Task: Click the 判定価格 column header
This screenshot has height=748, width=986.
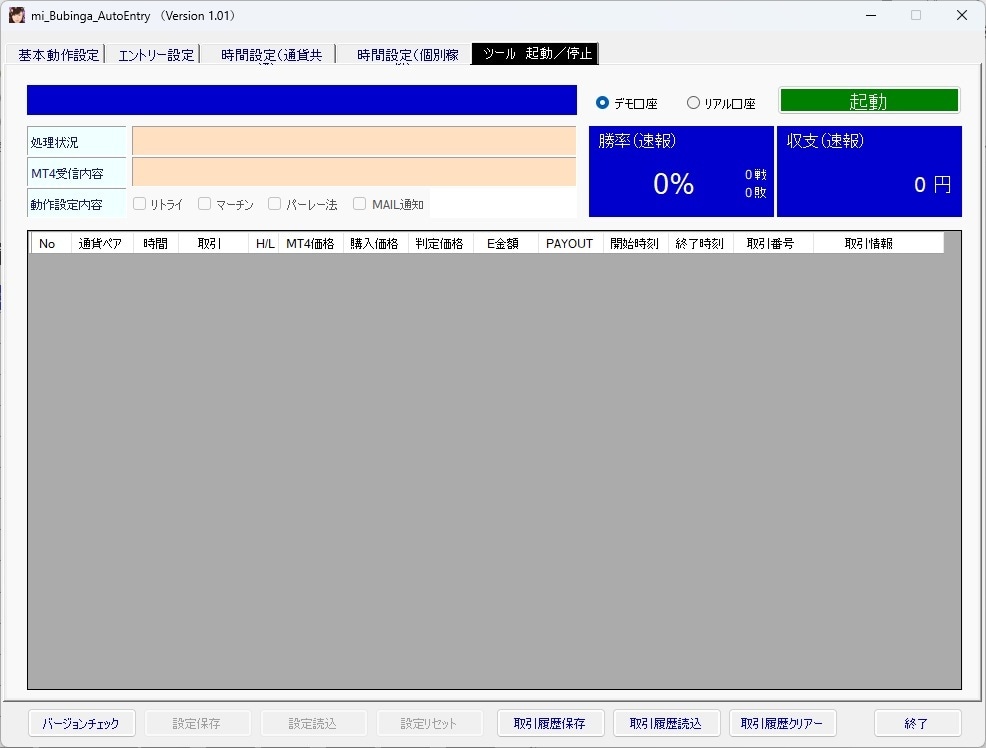Action: pos(439,243)
